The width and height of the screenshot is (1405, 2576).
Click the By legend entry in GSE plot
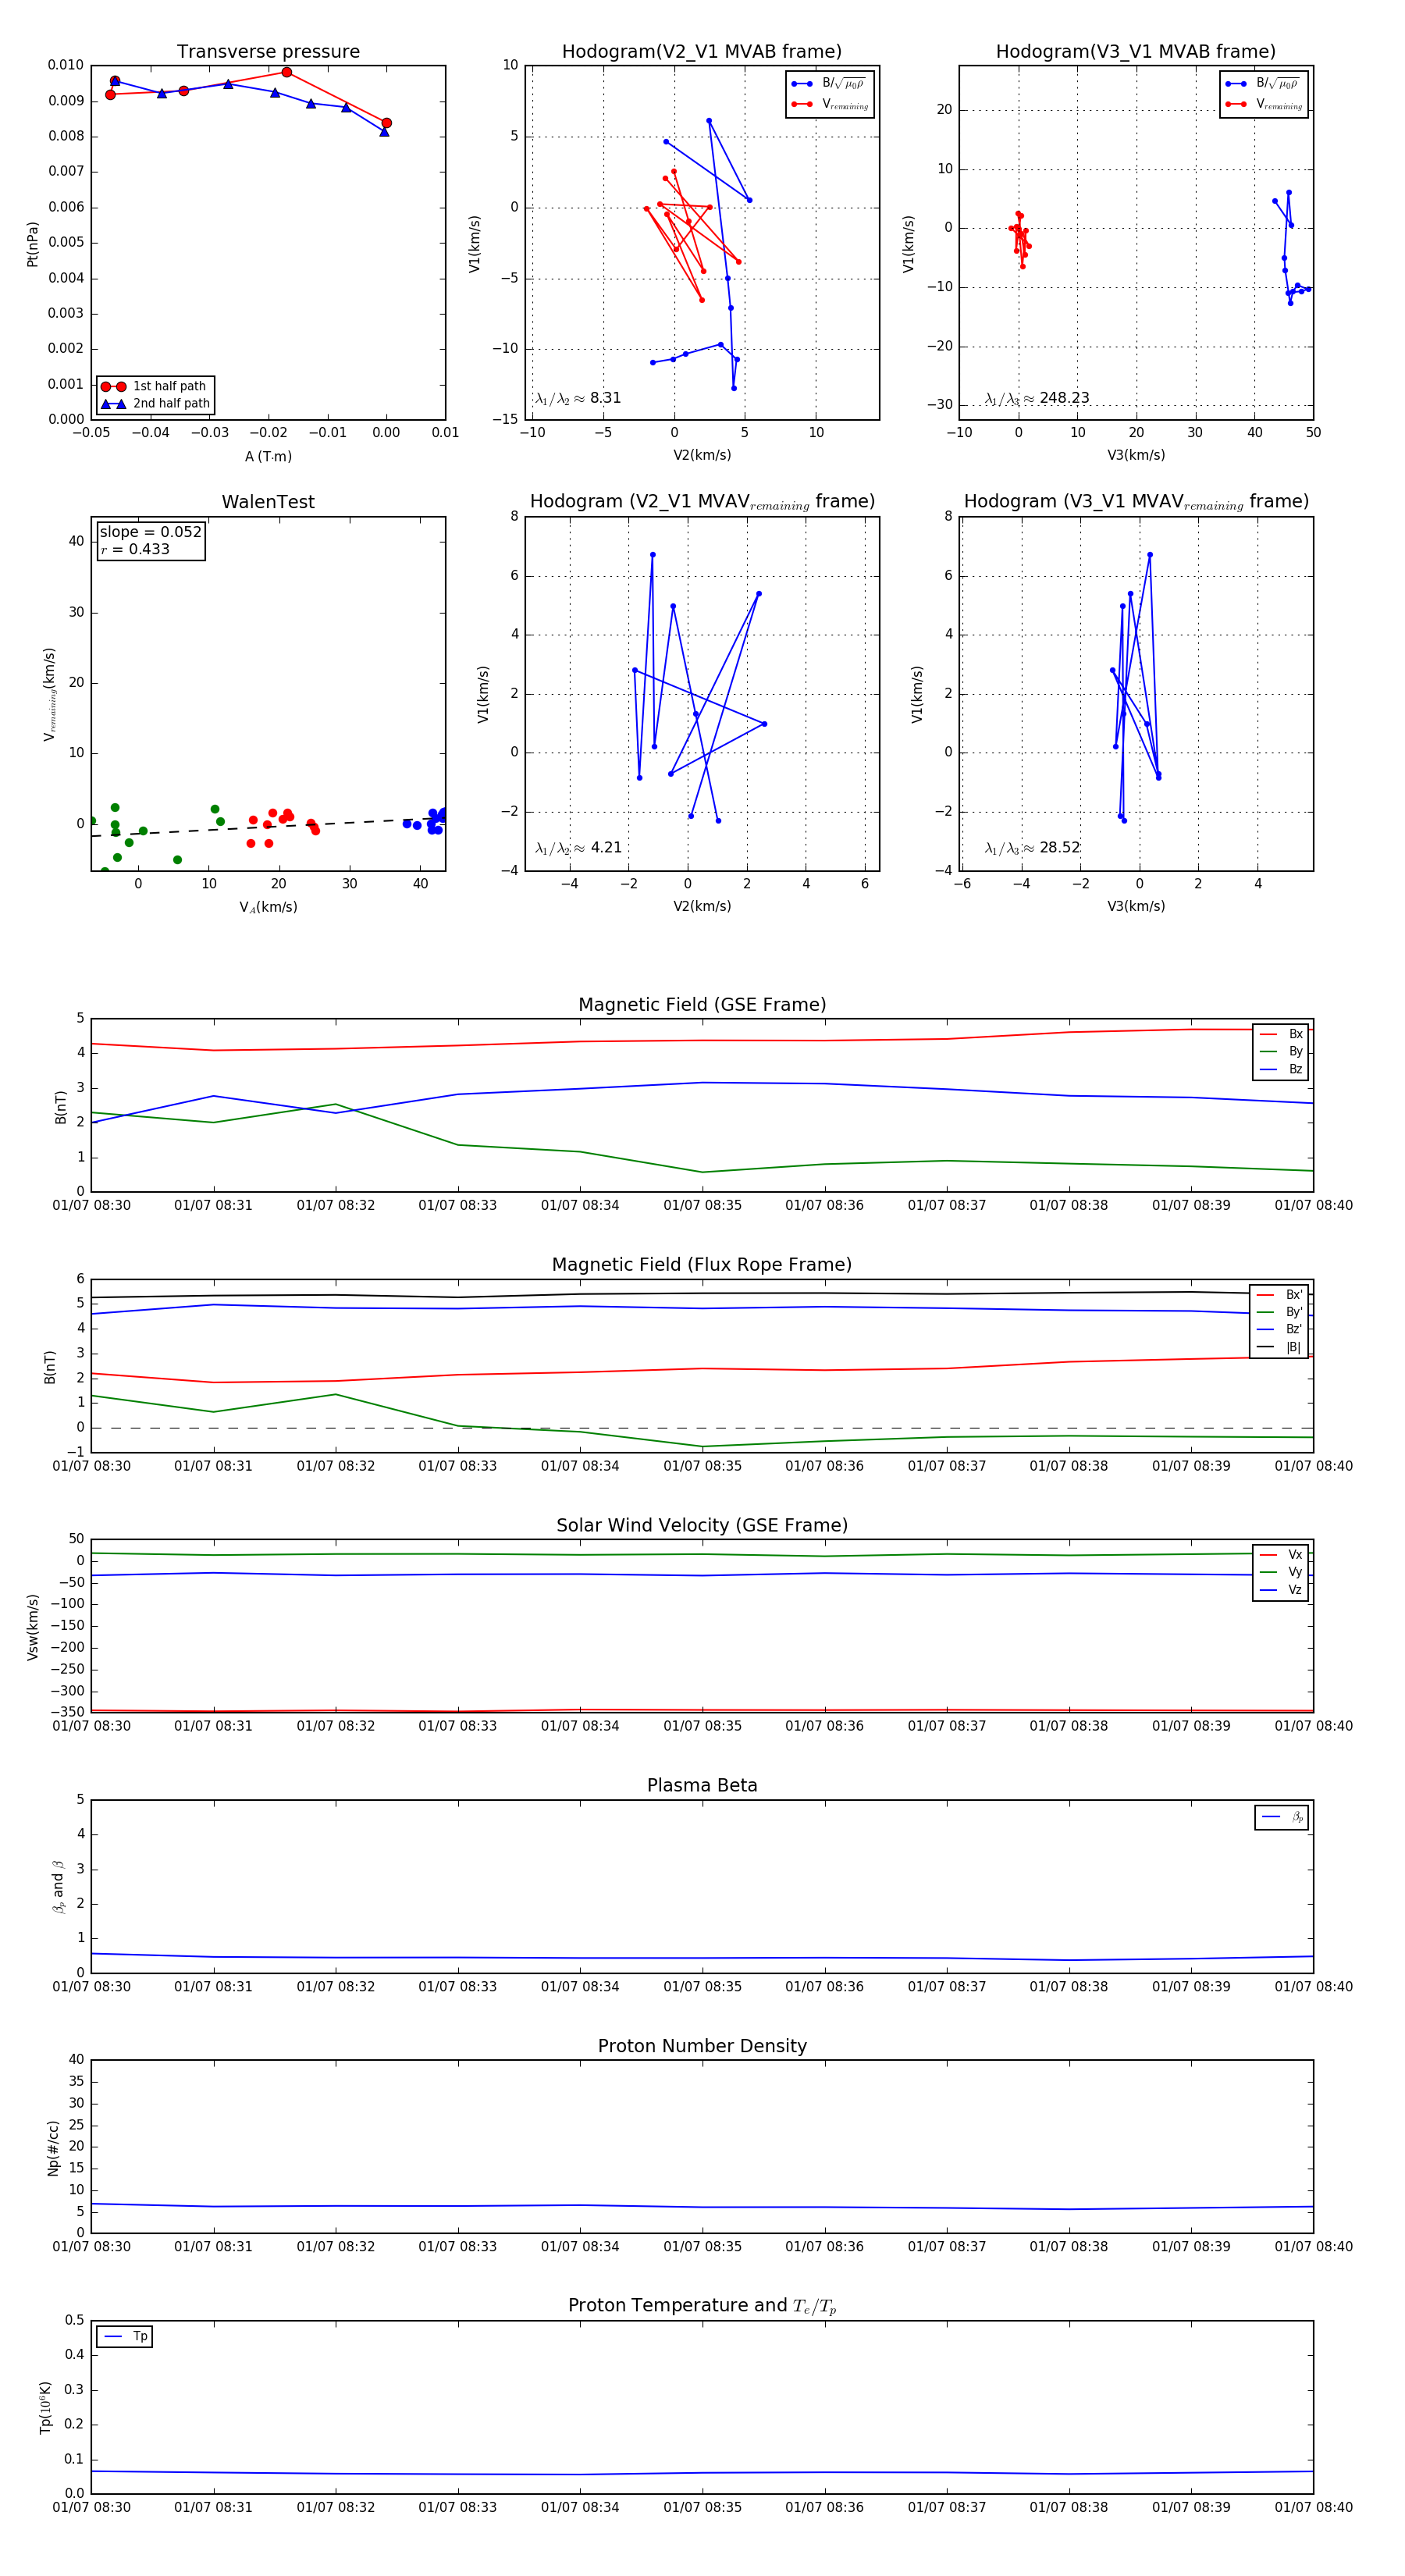point(1281,1052)
